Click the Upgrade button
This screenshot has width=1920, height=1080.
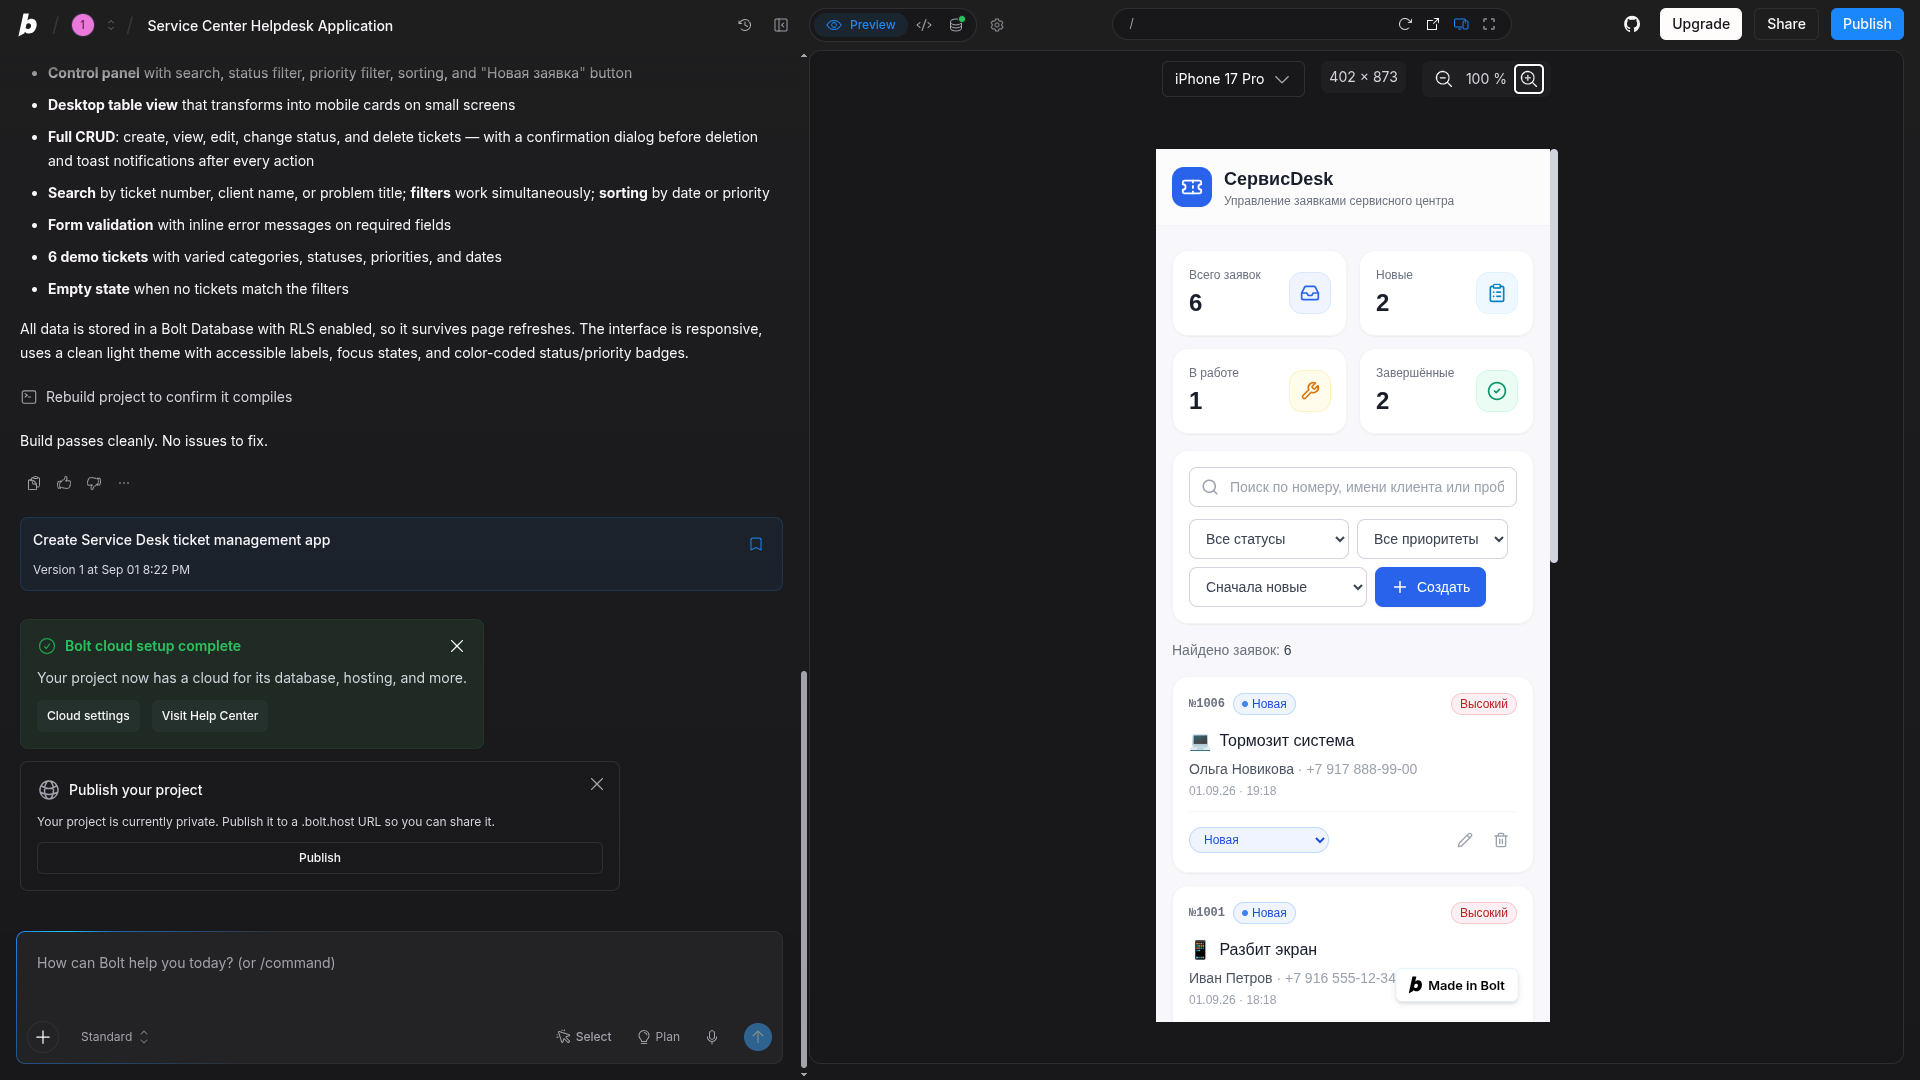[x=1700, y=24]
